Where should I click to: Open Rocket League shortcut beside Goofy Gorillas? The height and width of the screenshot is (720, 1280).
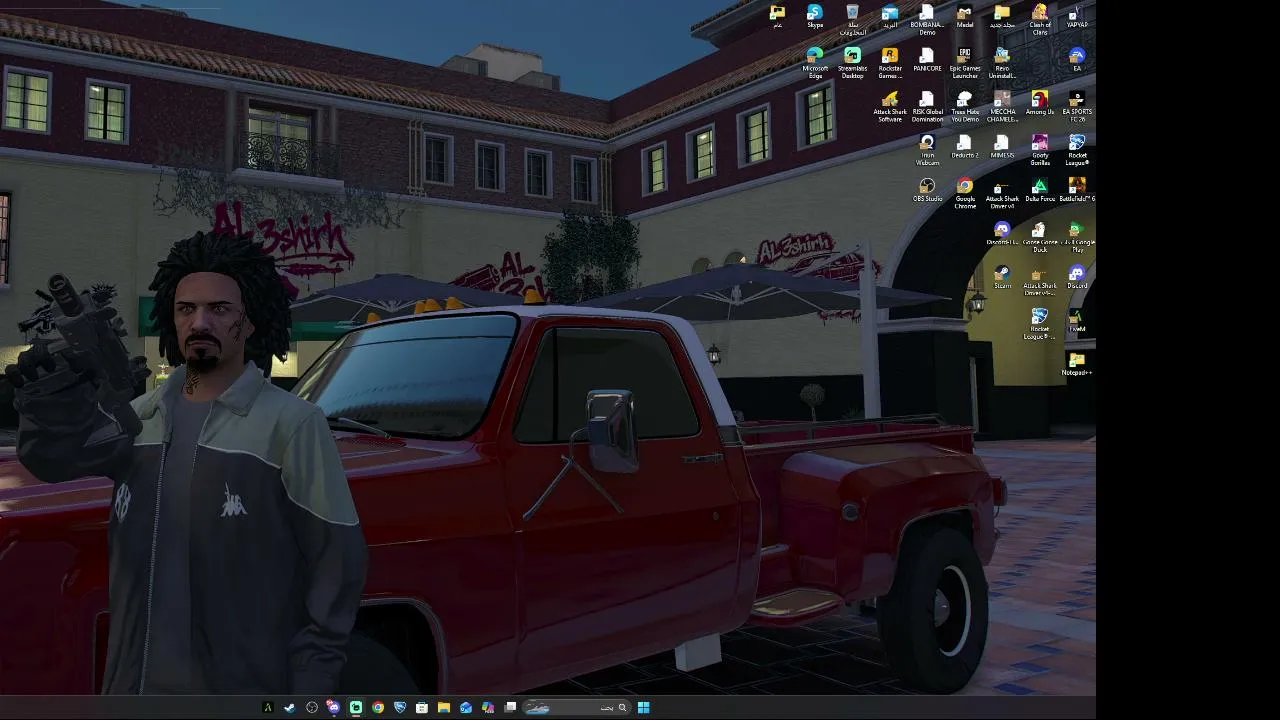pos(1077,151)
